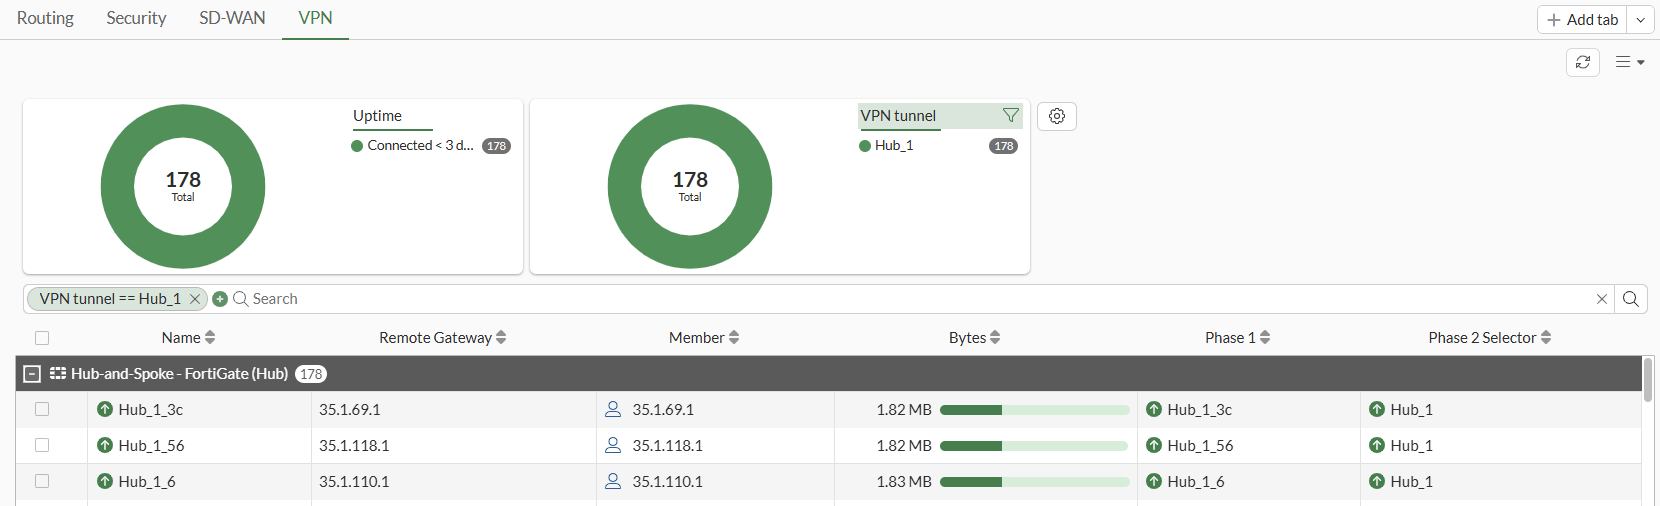Image resolution: width=1660 pixels, height=506 pixels.
Task: Open the hamburger layout menu dropdown
Action: 1630,62
